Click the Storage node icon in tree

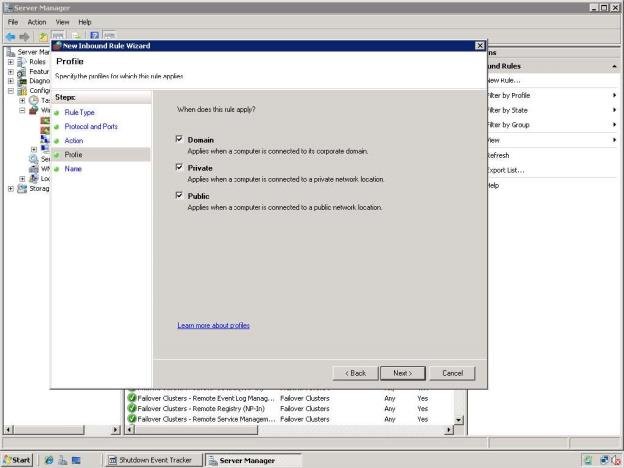[22, 188]
